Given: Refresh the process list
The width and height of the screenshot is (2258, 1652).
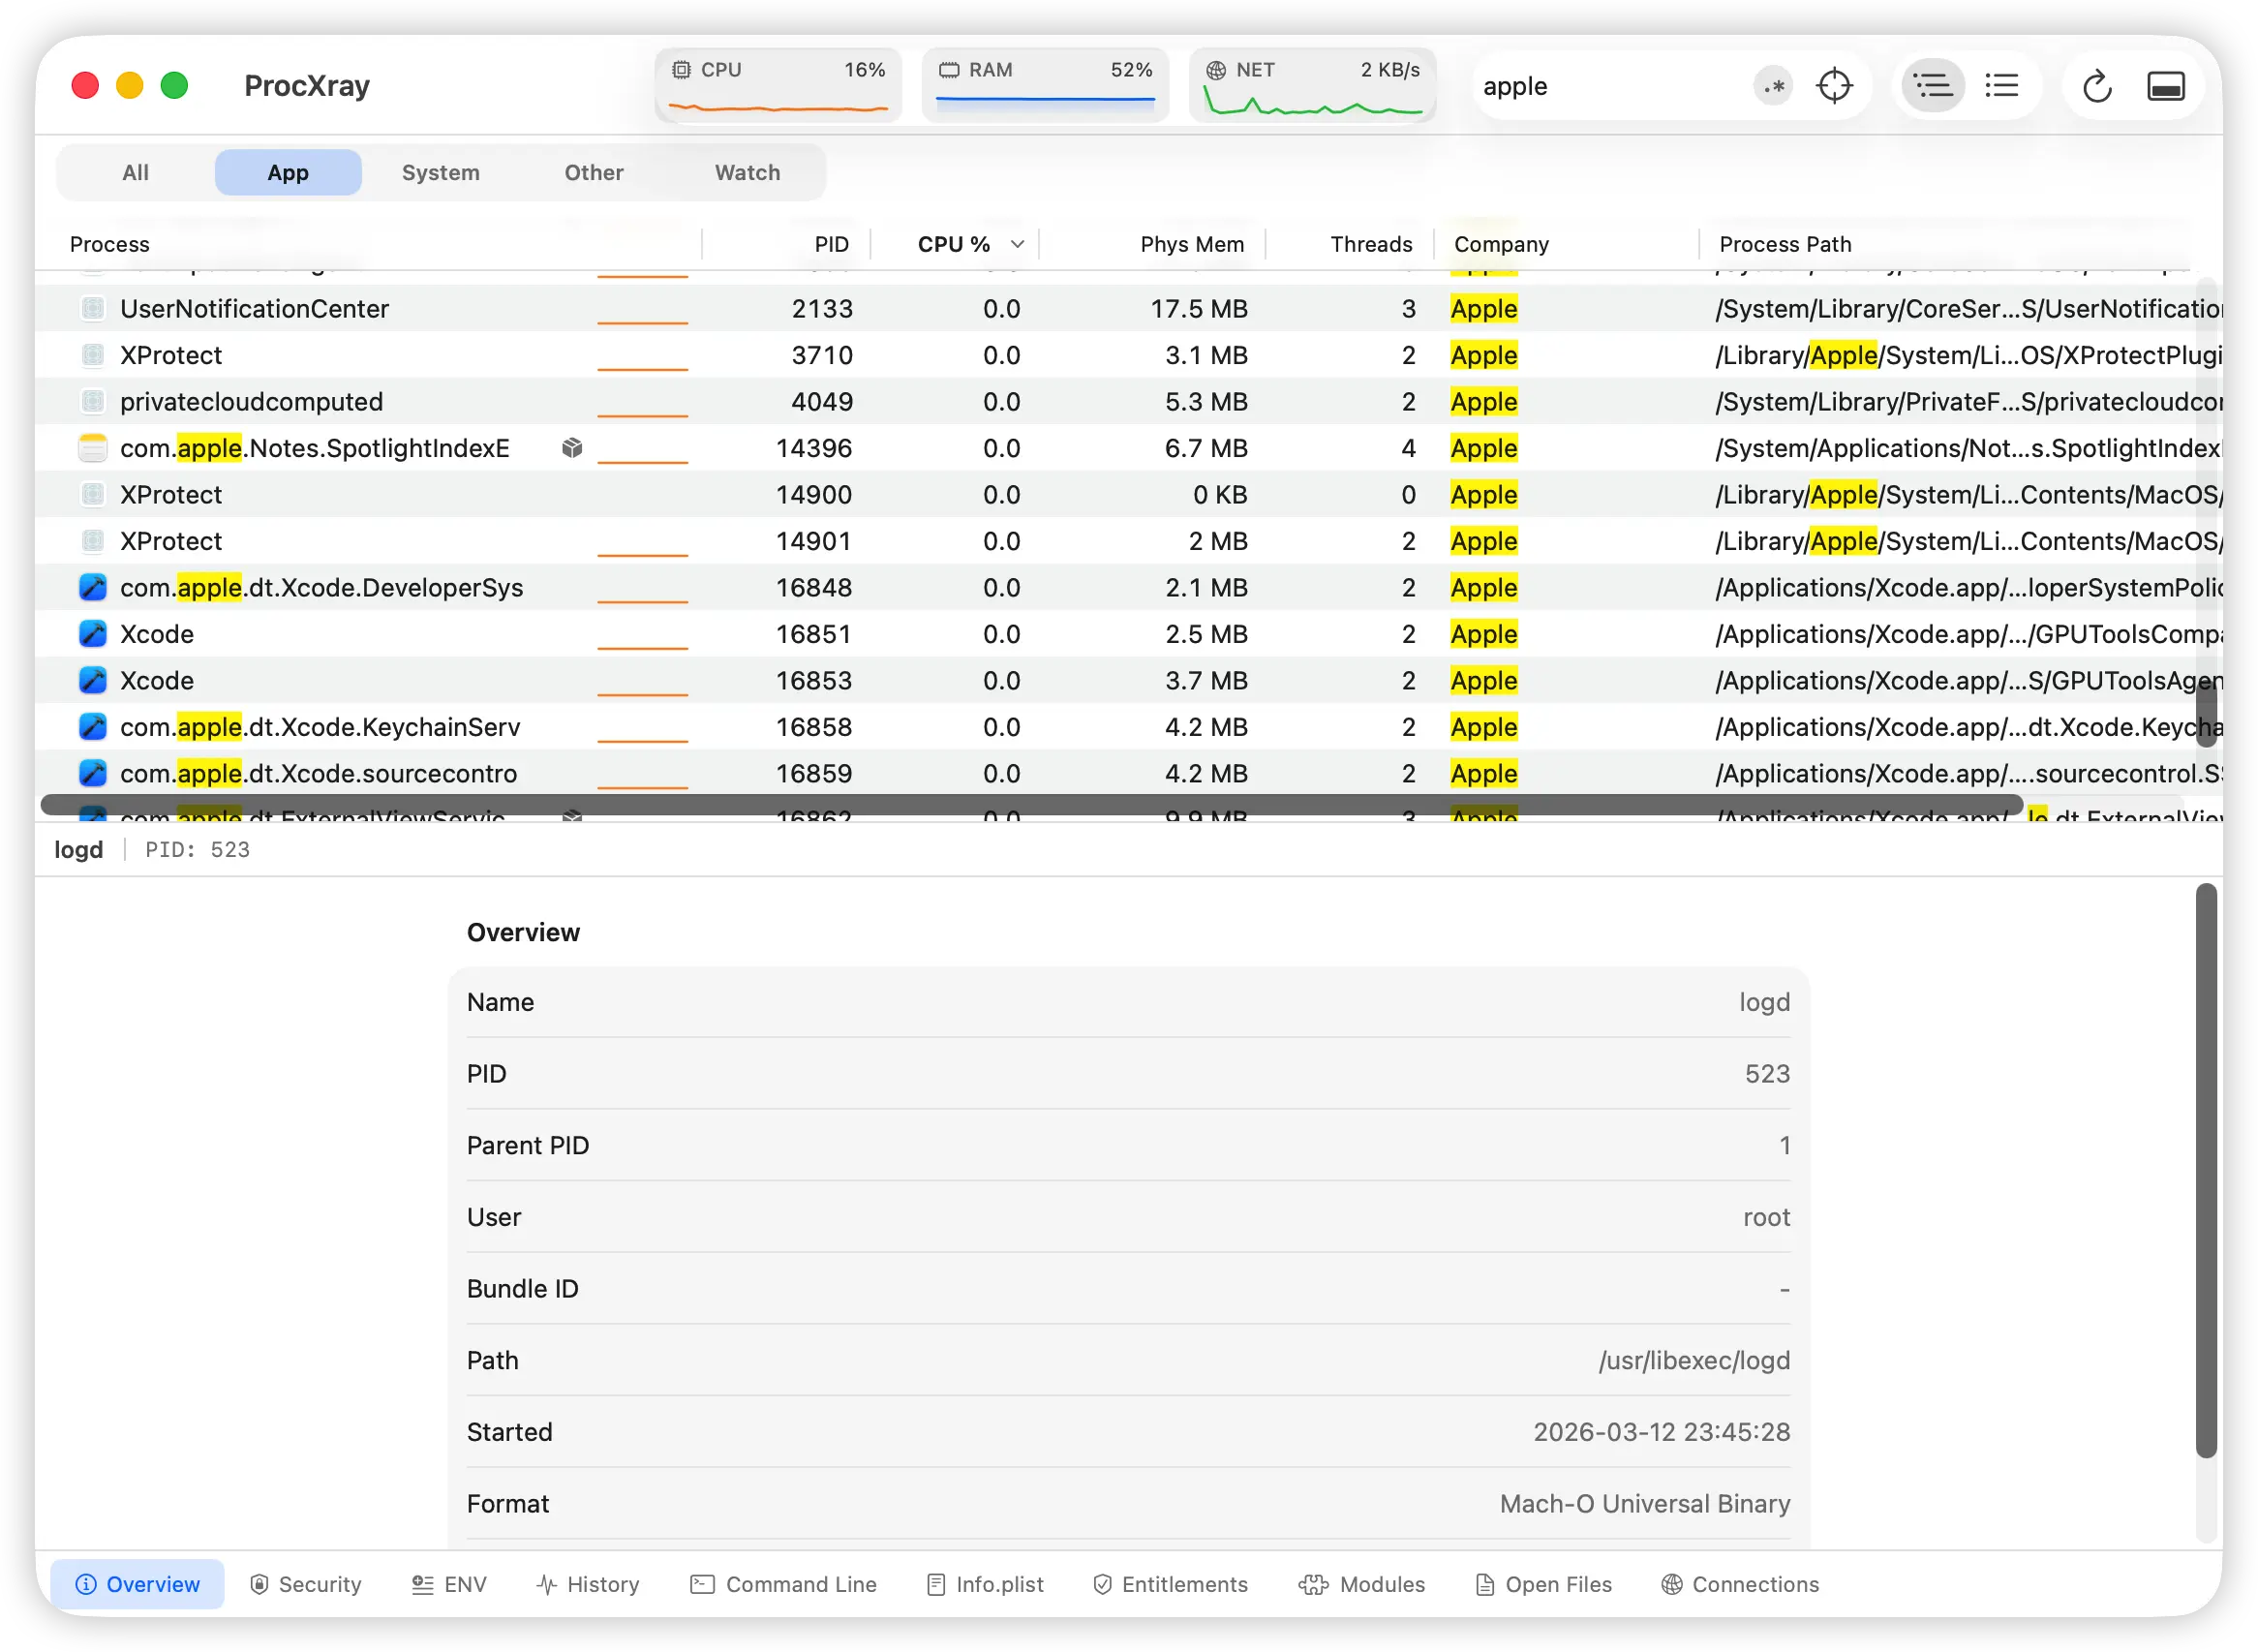Looking at the screenshot, I should coord(2097,86).
